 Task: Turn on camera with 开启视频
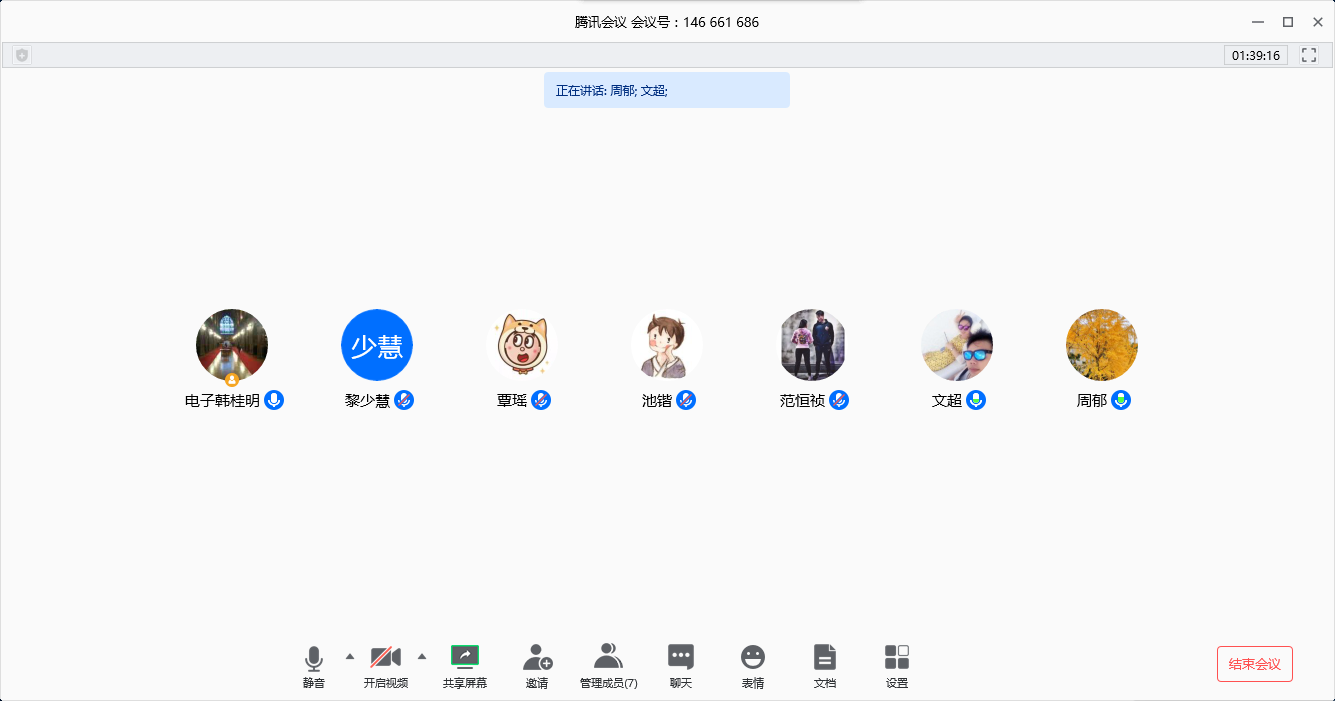(x=386, y=657)
